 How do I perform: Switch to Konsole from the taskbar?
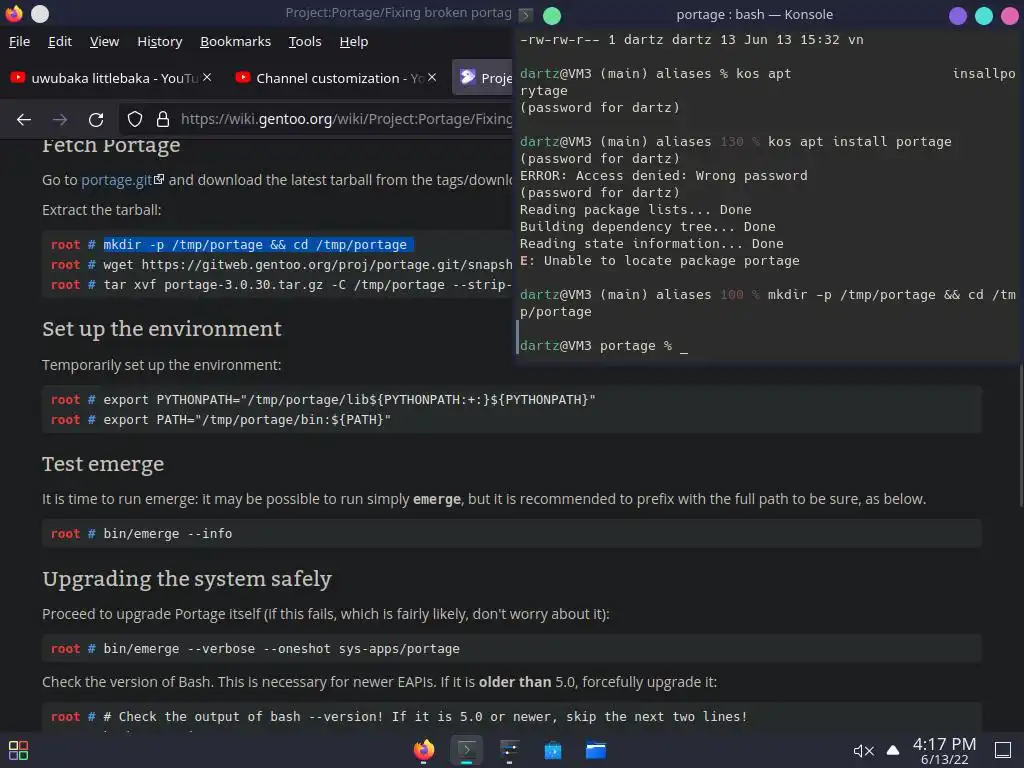(x=466, y=750)
